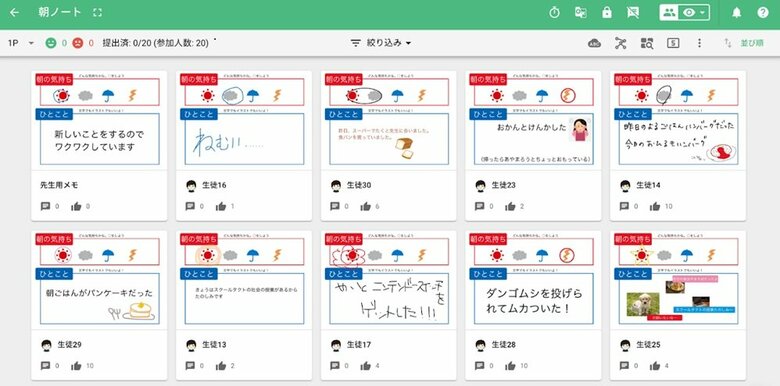Image resolution: width=780 pixels, height=386 pixels.
Task: Click the cloud ABC word-cloud icon
Action: (594, 43)
